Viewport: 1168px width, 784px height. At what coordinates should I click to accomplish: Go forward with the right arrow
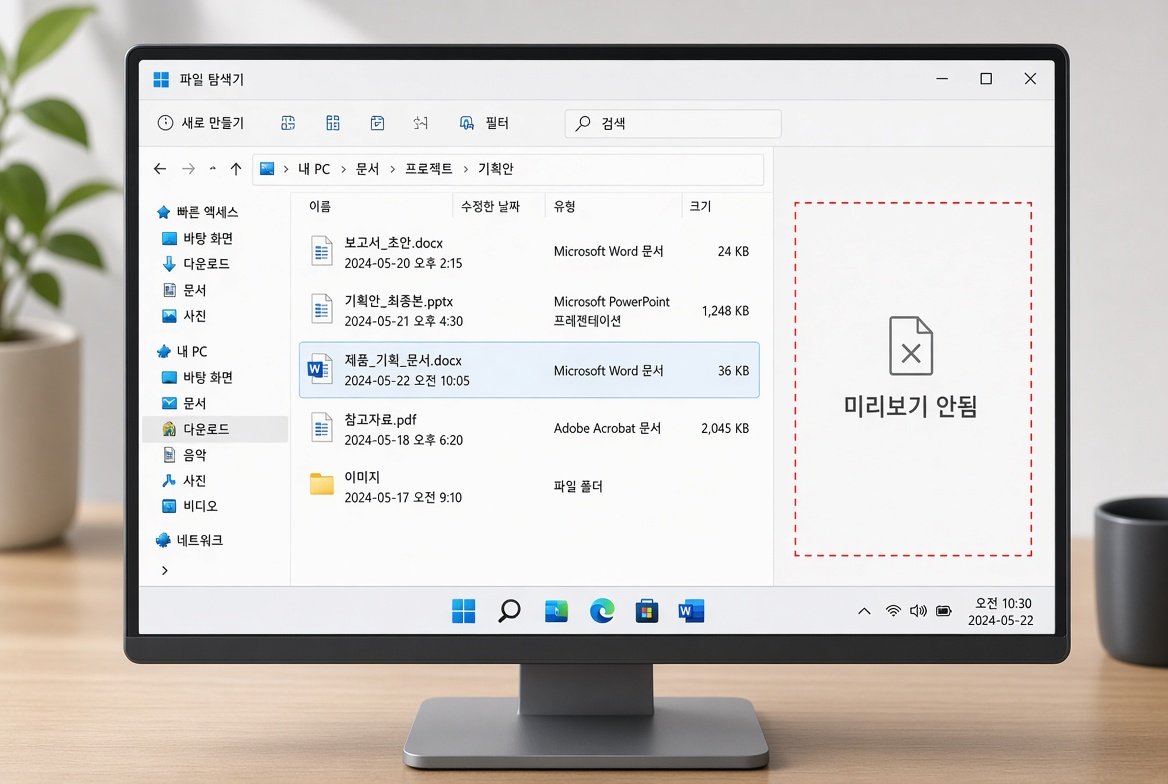pyautogui.click(x=188, y=169)
